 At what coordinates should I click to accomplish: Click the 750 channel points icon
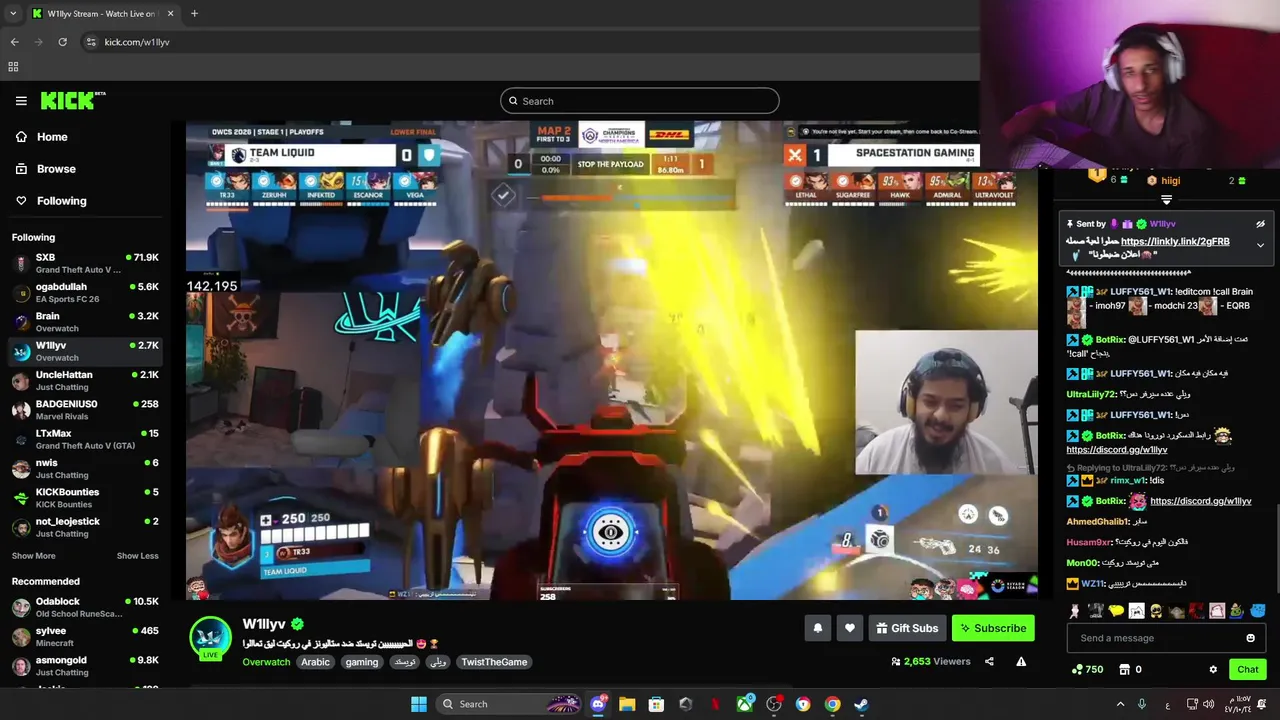click(x=1077, y=670)
